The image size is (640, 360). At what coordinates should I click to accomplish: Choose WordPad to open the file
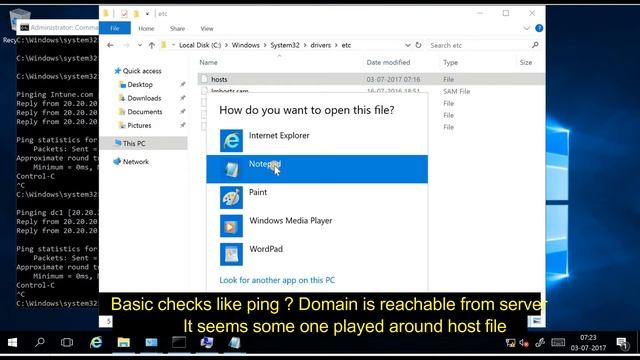[317, 254]
